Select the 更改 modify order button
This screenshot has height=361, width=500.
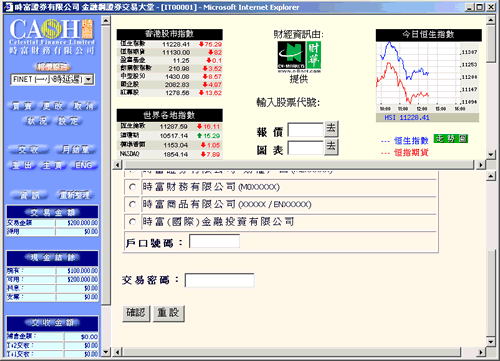pos(53,106)
